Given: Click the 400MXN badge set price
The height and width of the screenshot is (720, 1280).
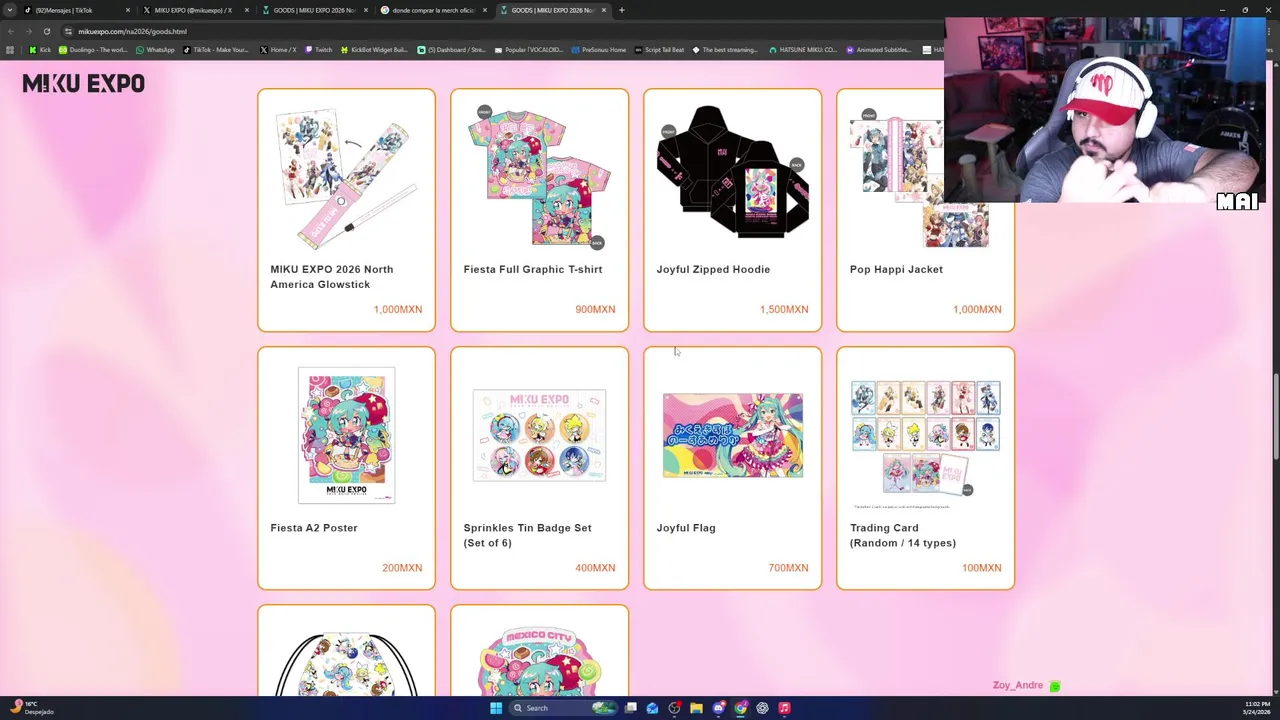Looking at the screenshot, I should pos(595,567).
